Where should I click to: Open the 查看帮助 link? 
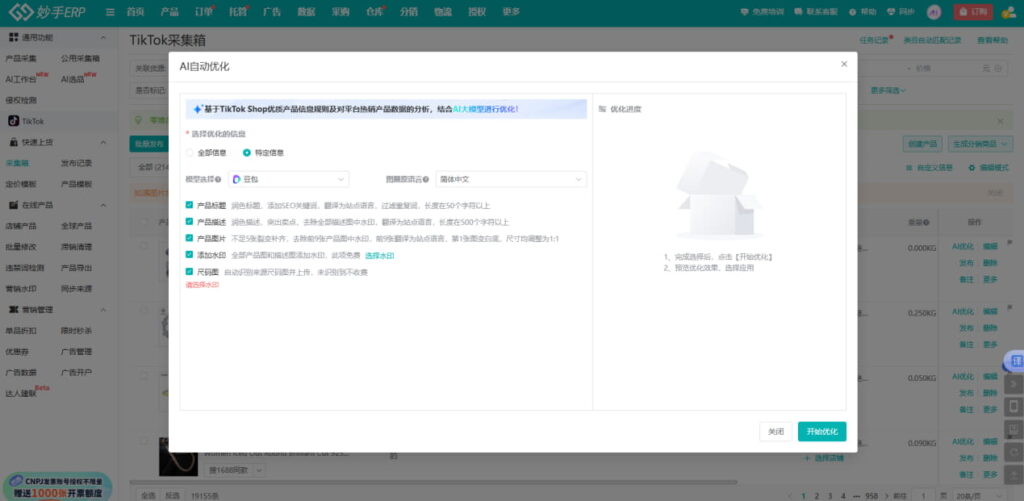click(993, 40)
